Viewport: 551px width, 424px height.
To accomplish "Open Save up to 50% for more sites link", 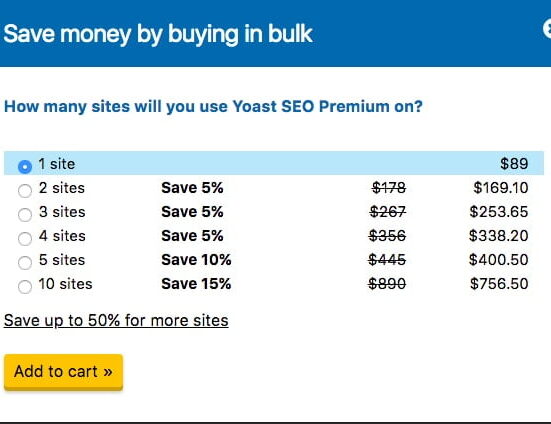I will tap(116, 320).
